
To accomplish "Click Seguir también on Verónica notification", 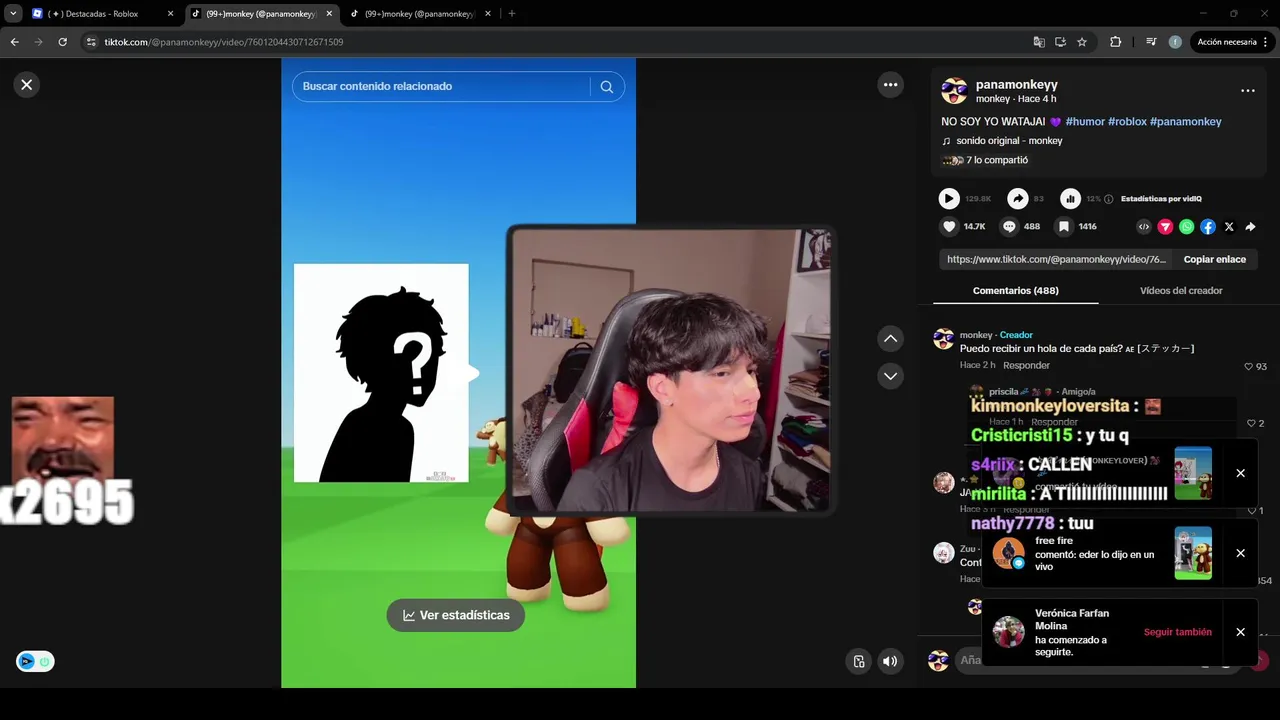I will [1177, 632].
